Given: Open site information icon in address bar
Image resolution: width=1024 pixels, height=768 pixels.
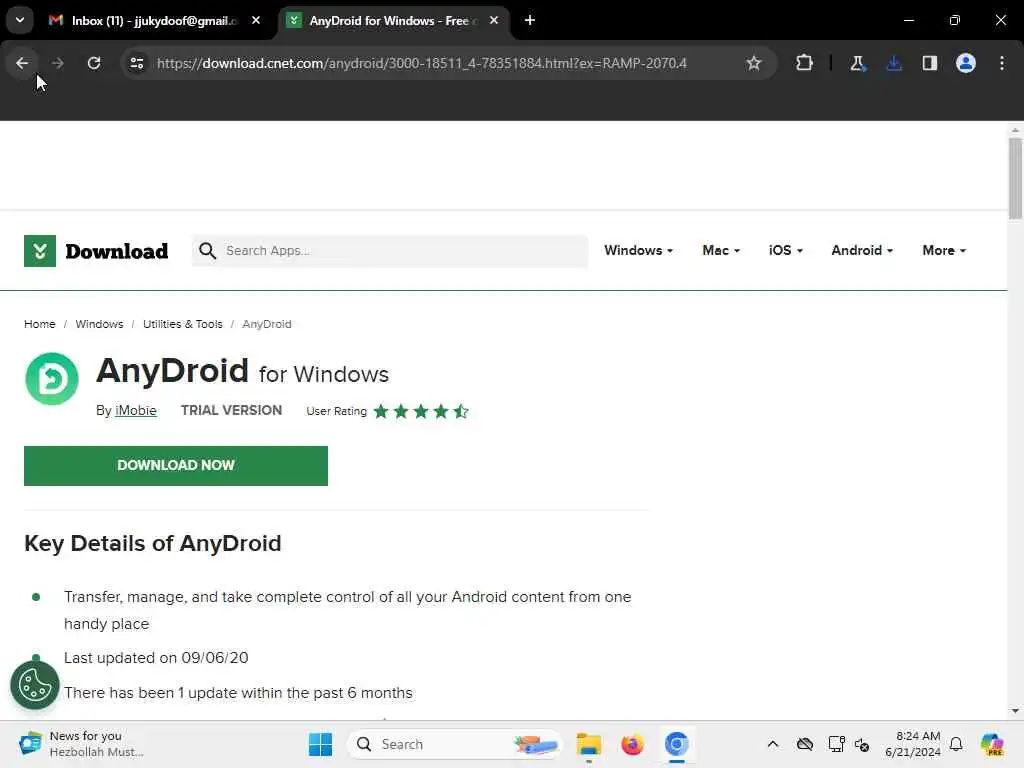Looking at the screenshot, I should tap(136, 63).
